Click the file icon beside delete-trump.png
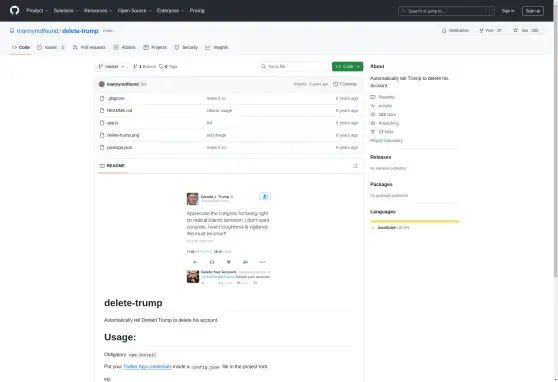The height and width of the screenshot is (382, 558). point(102,135)
